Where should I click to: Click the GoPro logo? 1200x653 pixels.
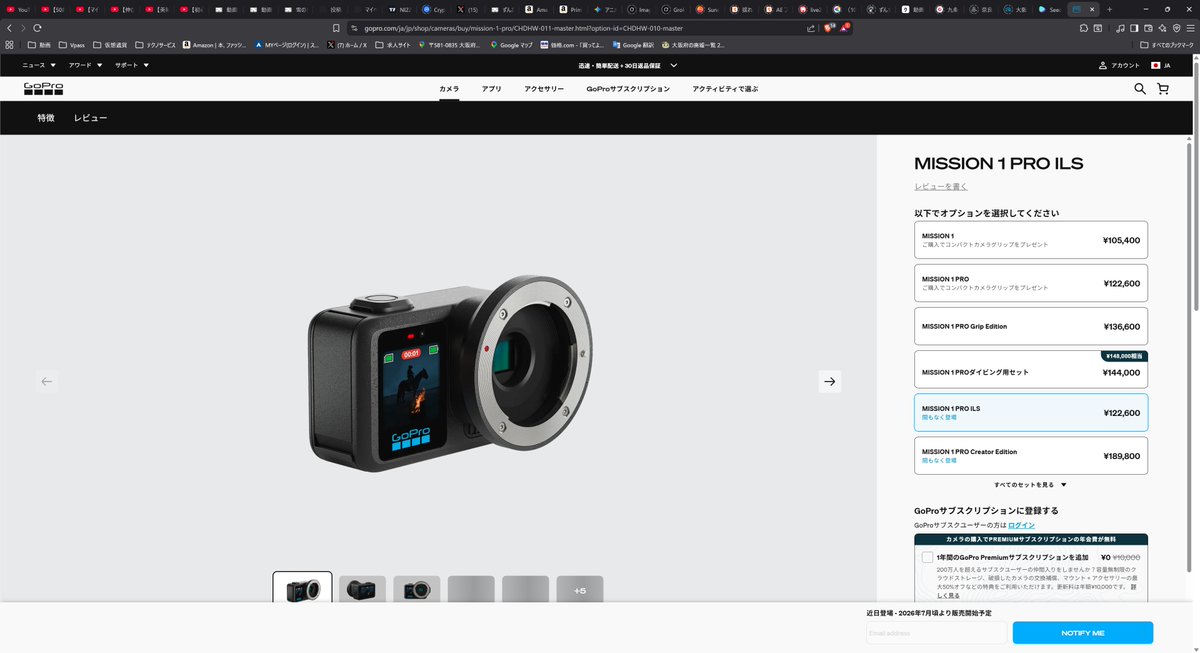tap(43, 88)
